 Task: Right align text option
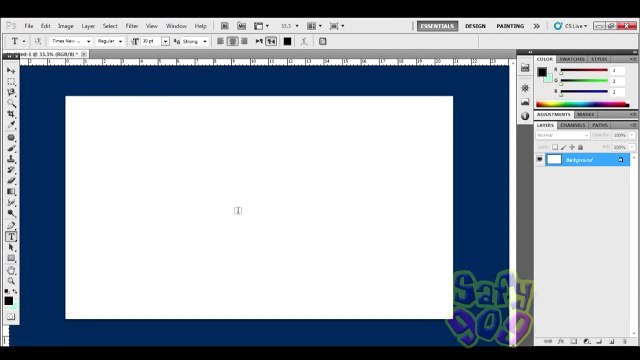(x=244, y=41)
